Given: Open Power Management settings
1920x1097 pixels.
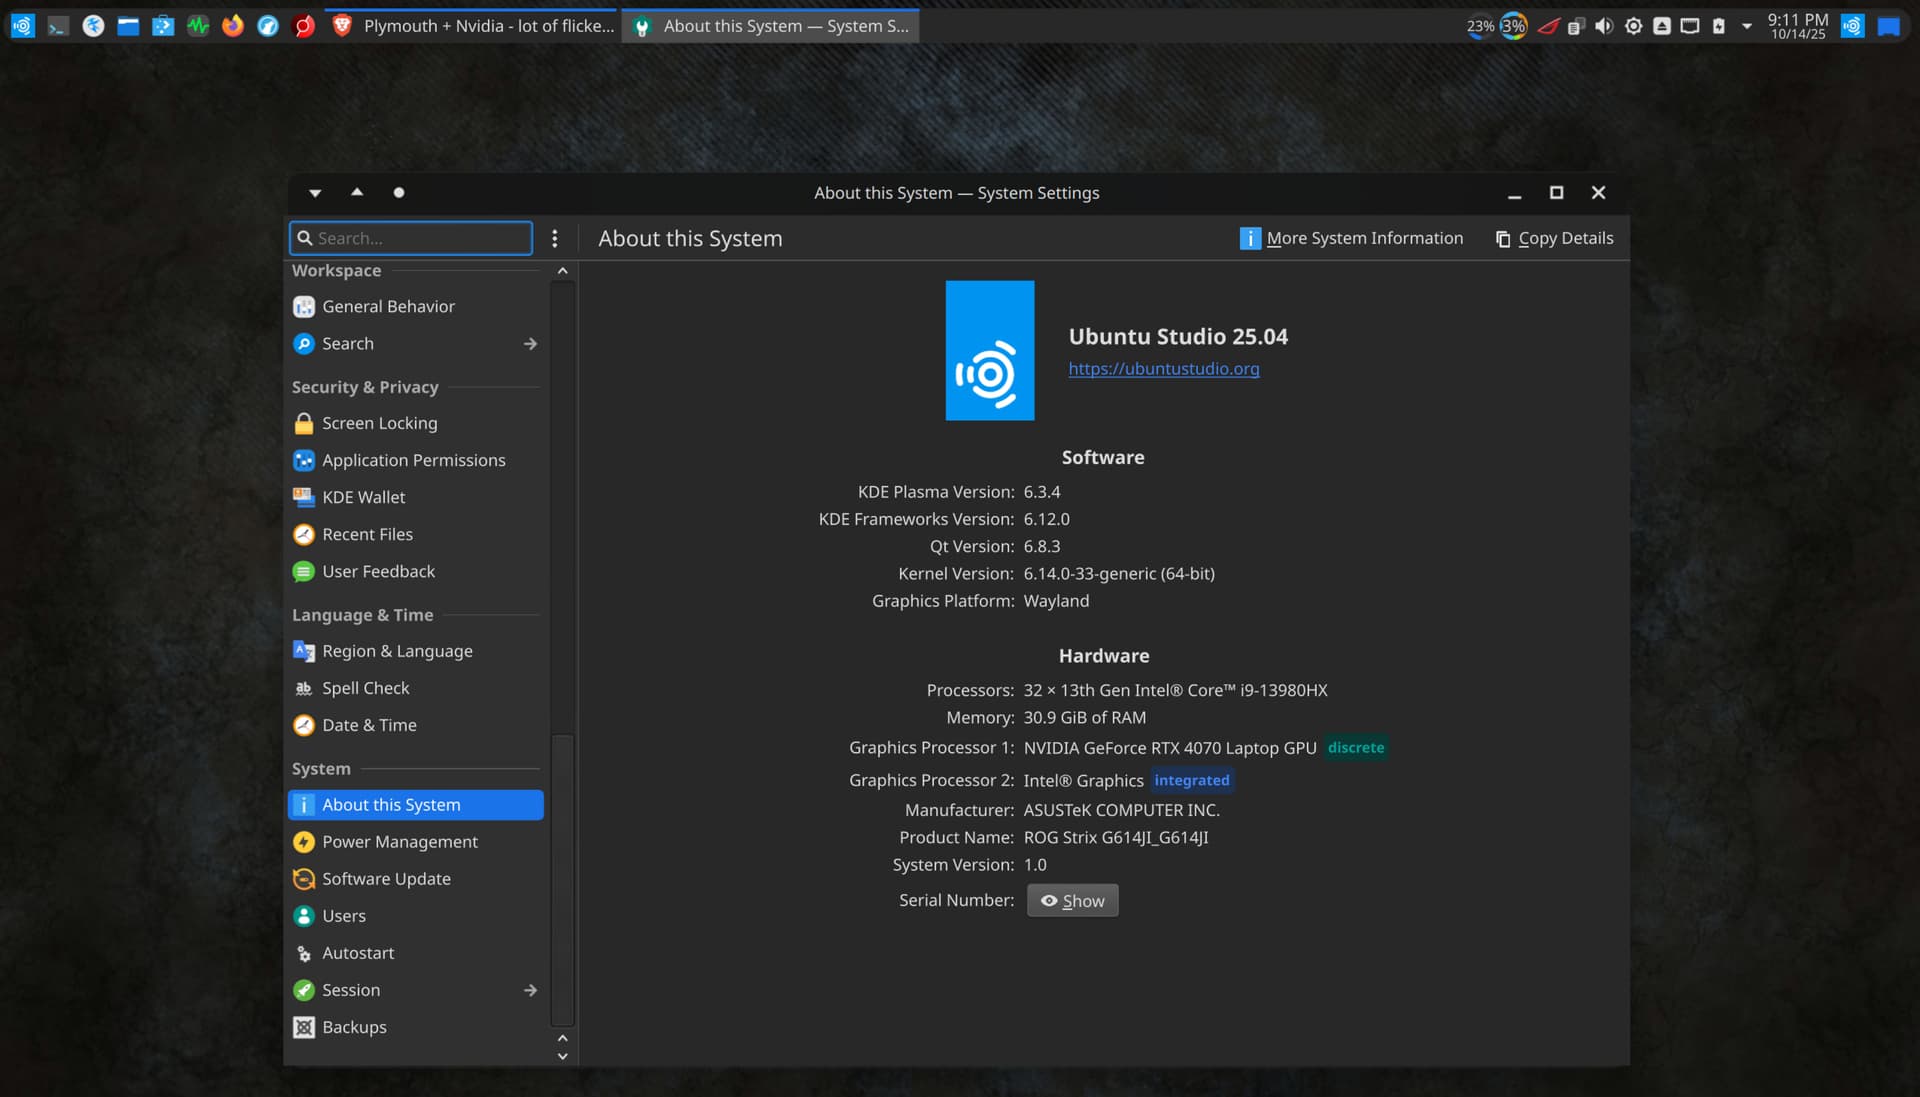Looking at the screenshot, I should (x=399, y=842).
